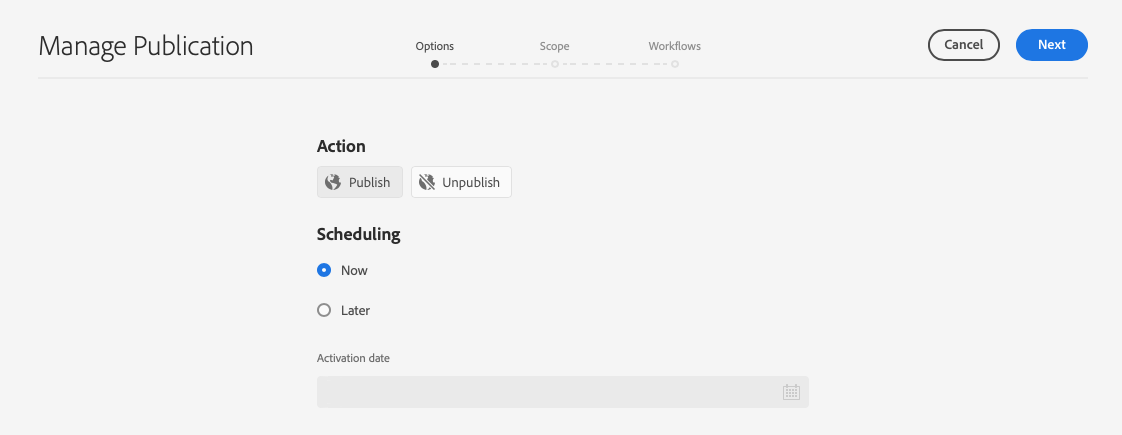Jump to the Scope wizard step
The width and height of the screenshot is (1122, 435).
coord(554,46)
